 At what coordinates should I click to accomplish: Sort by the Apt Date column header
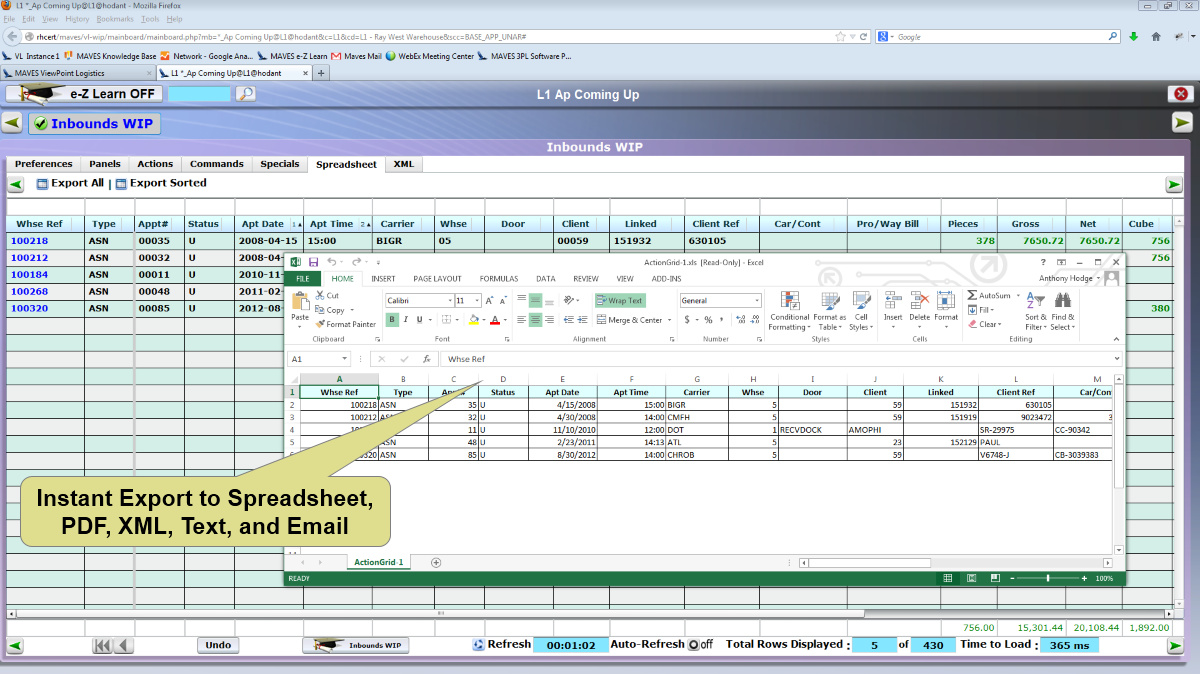click(263, 224)
